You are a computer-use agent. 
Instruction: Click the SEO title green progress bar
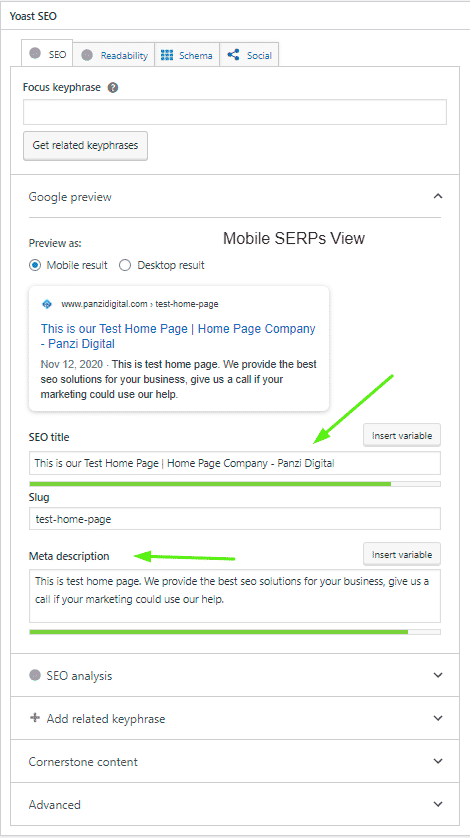pos(235,484)
